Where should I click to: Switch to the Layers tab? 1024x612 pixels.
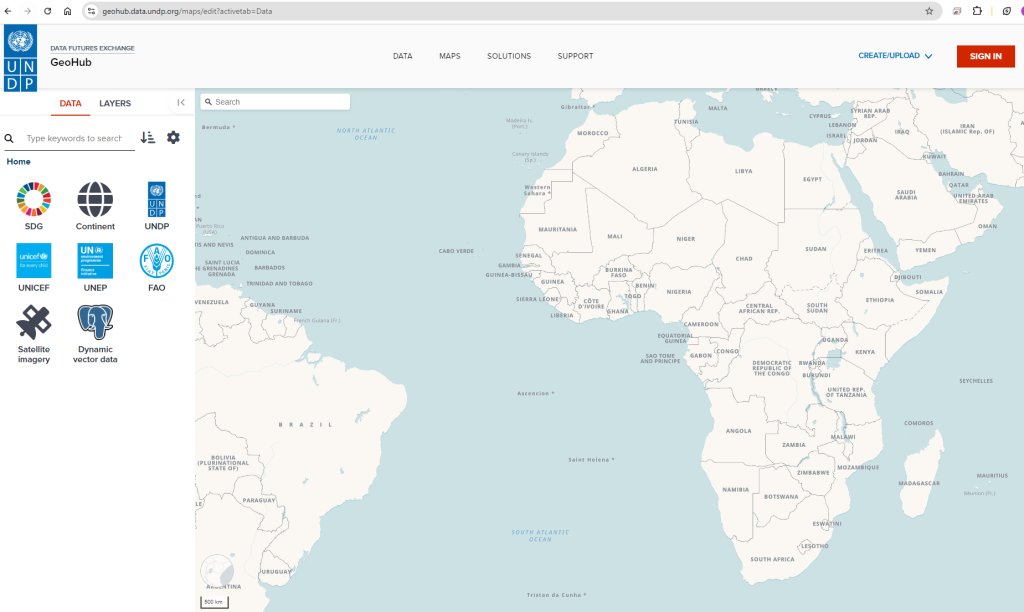point(115,103)
